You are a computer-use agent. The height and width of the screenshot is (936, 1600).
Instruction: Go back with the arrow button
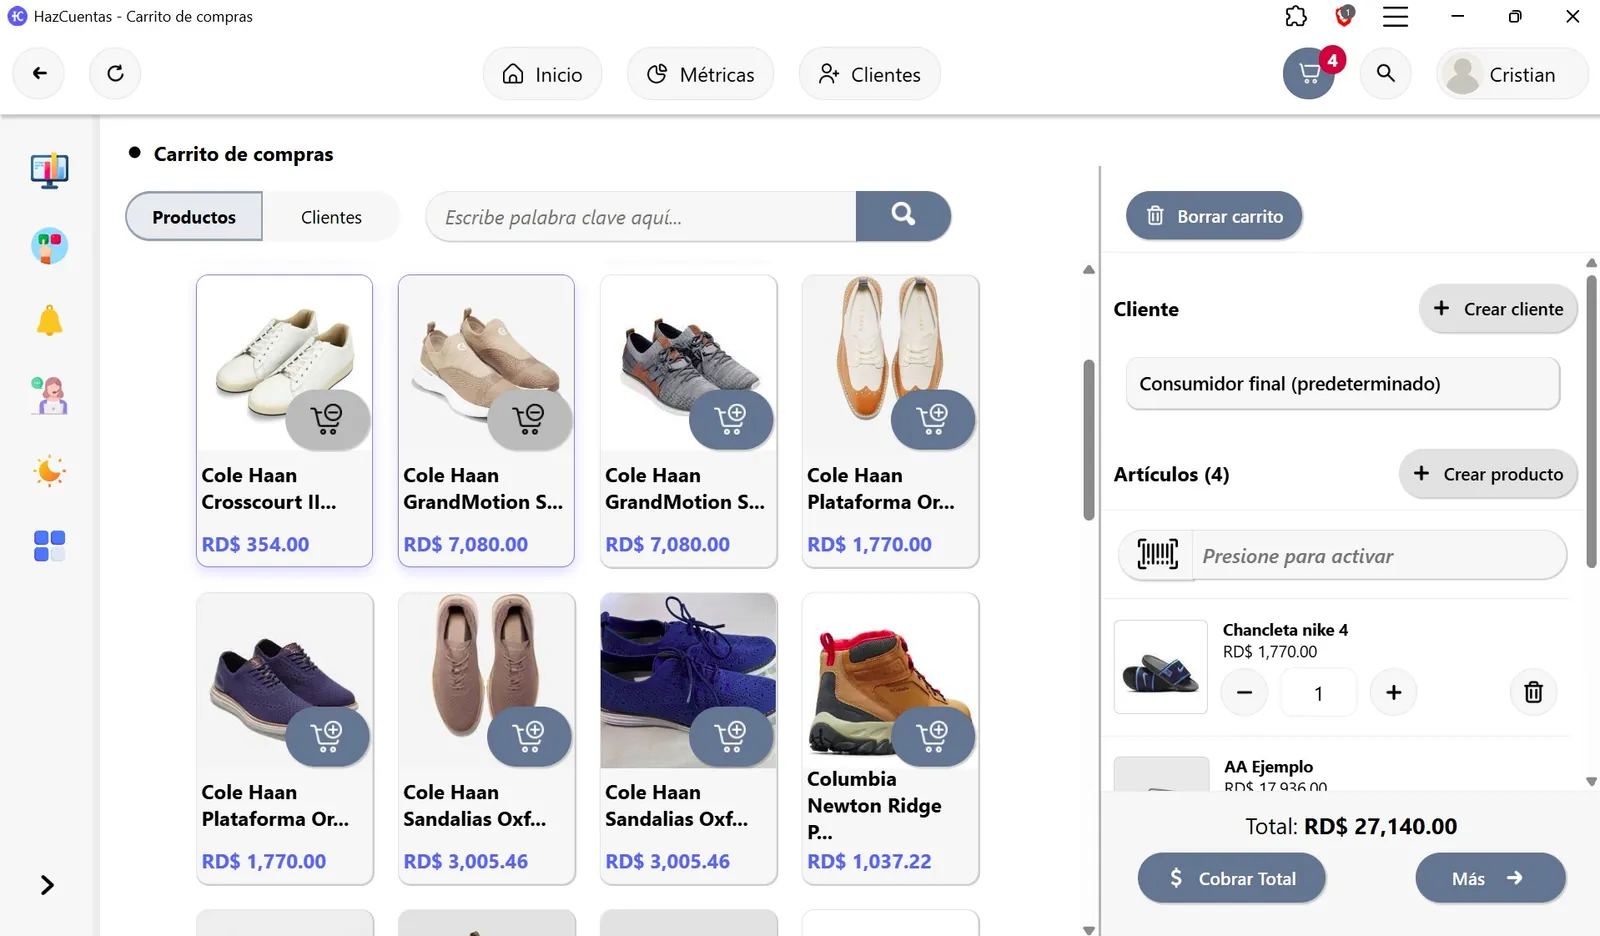39,73
